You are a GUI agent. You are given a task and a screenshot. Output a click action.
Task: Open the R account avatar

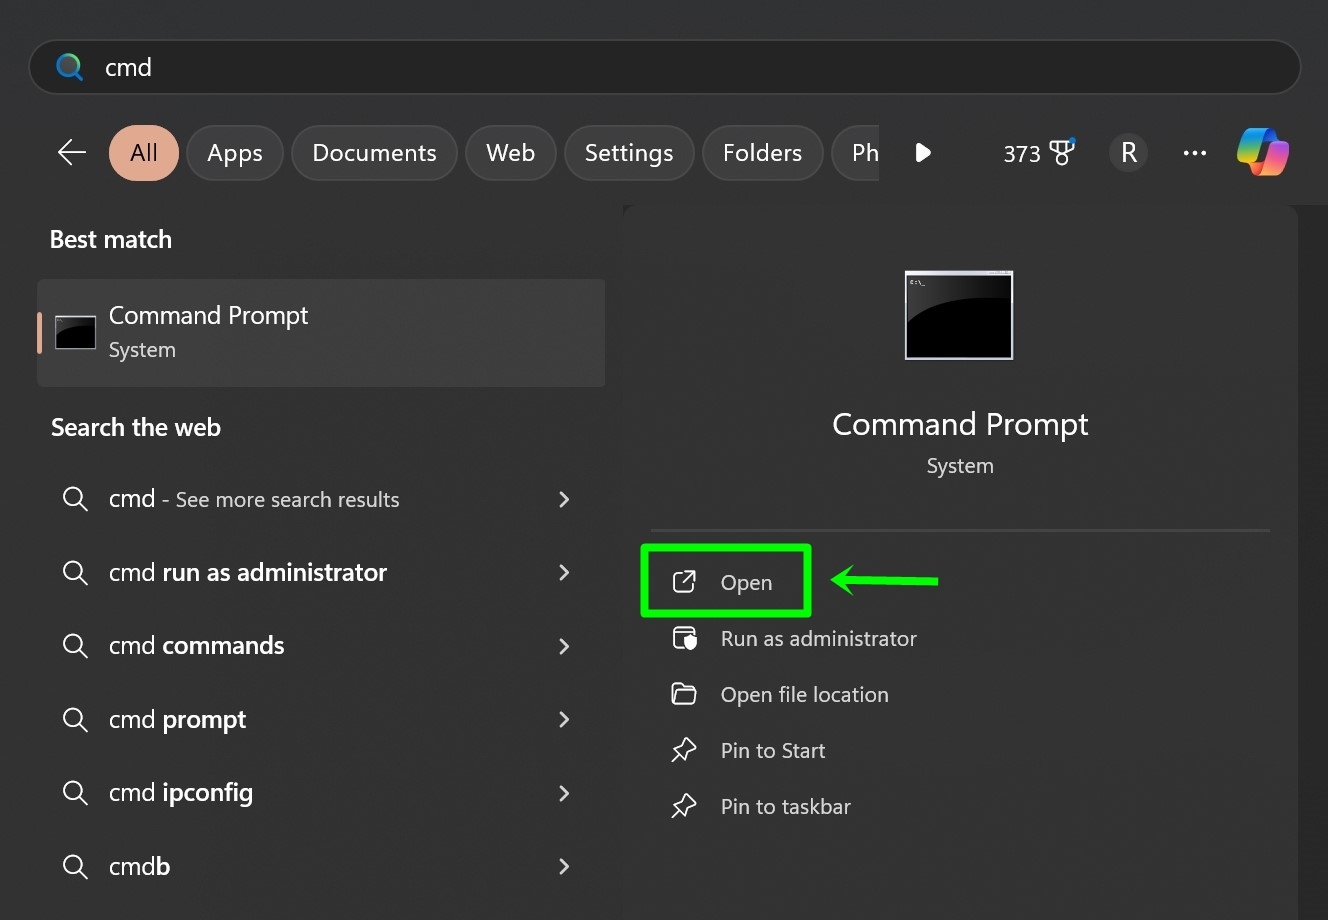coord(1129,153)
